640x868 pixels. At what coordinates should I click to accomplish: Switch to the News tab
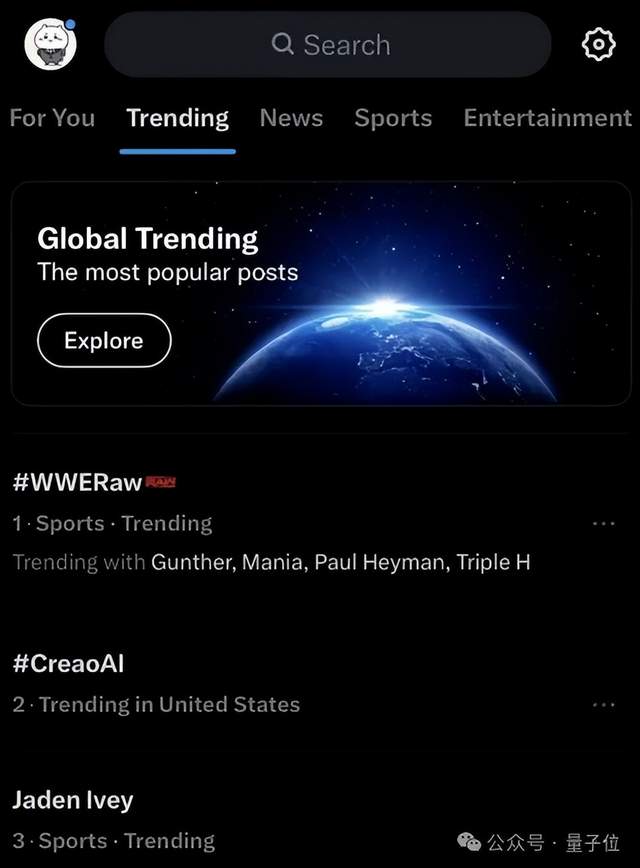(291, 118)
